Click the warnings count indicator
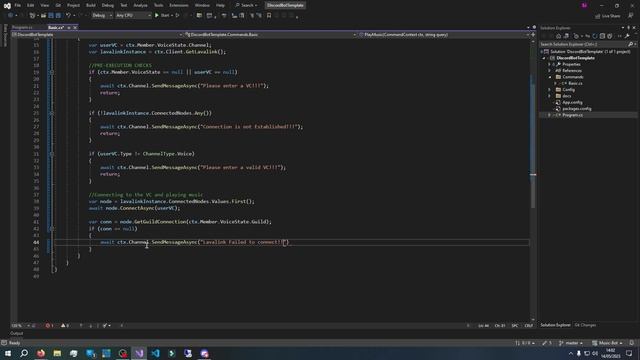Image resolution: width=640 pixels, height=360 pixels. [65, 326]
